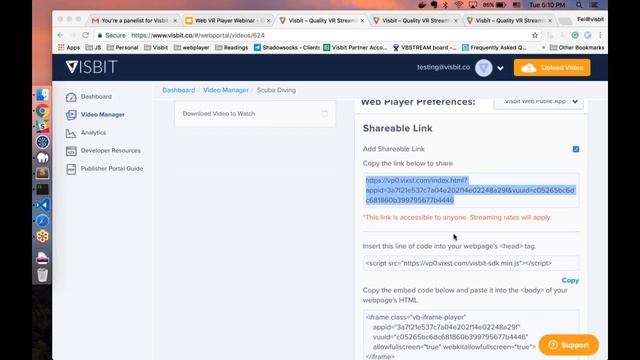Click the iframe embed code box
640x360 pixels.
pyautogui.click(x=471, y=335)
